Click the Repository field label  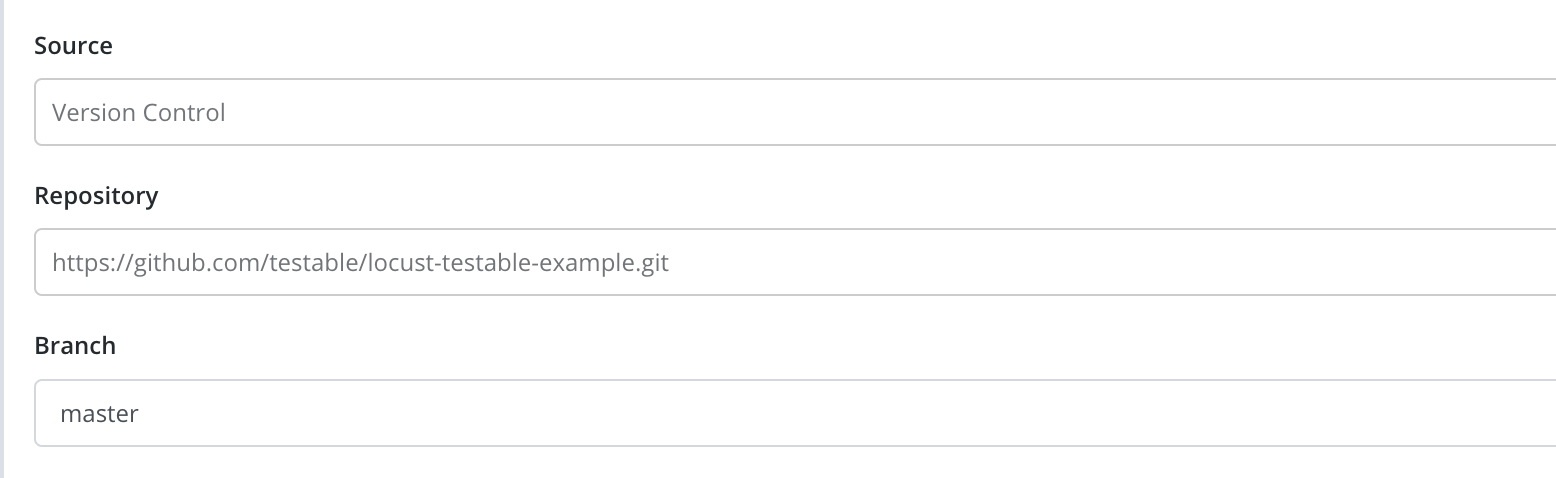[x=96, y=196]
